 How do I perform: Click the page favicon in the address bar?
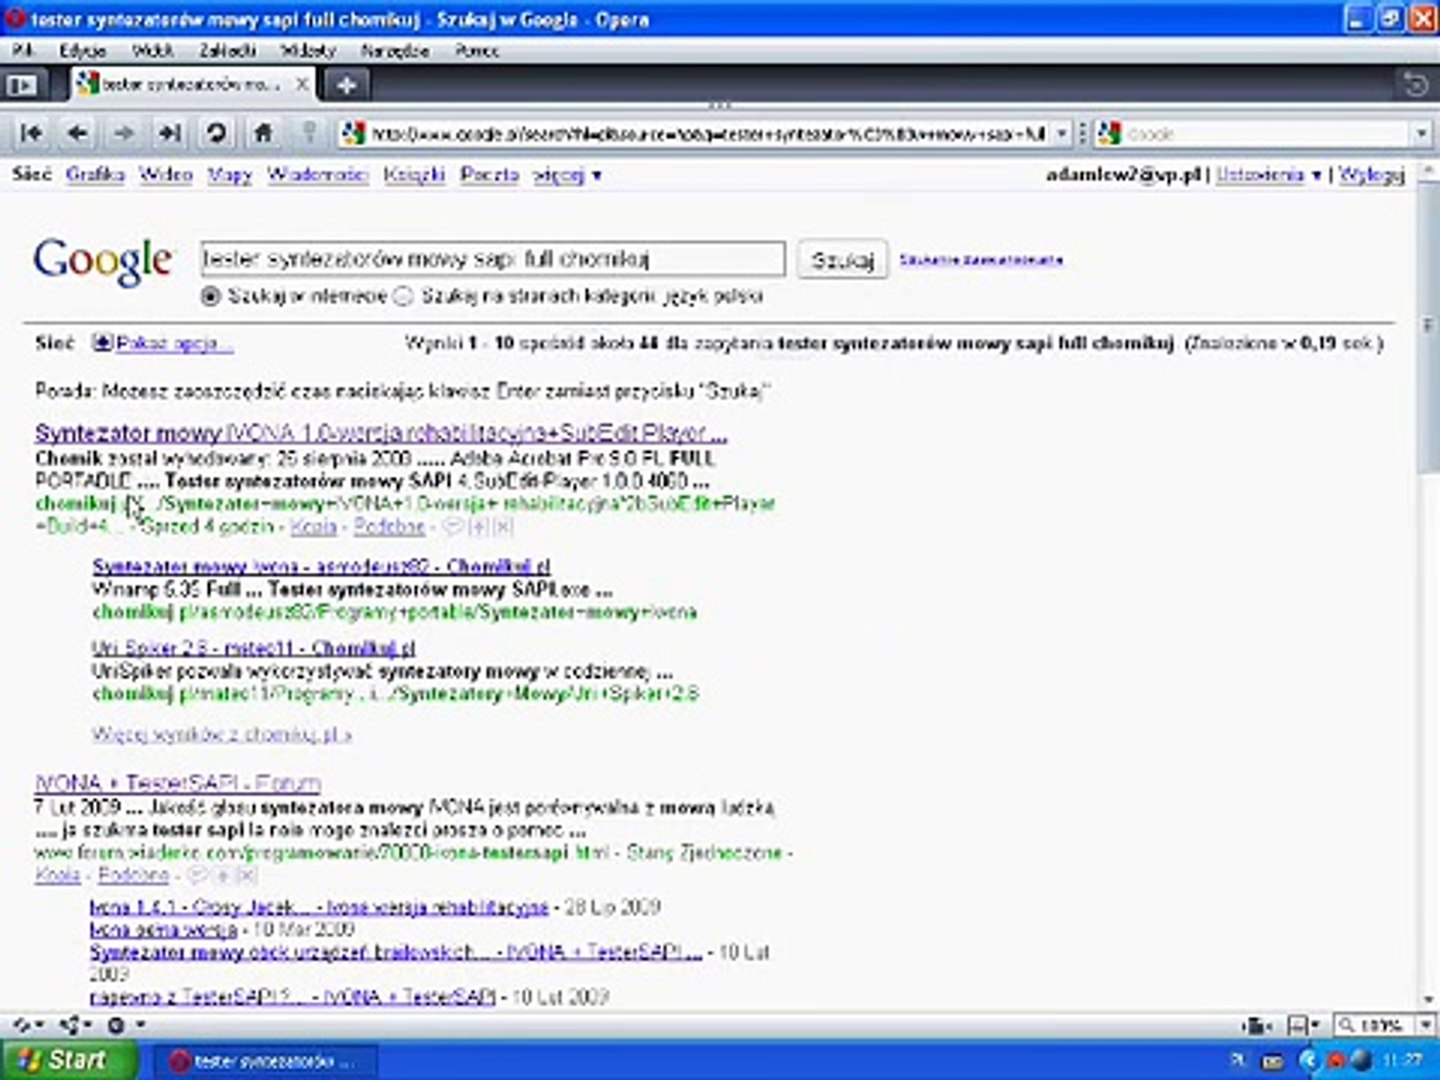click(x=353, y=133)
